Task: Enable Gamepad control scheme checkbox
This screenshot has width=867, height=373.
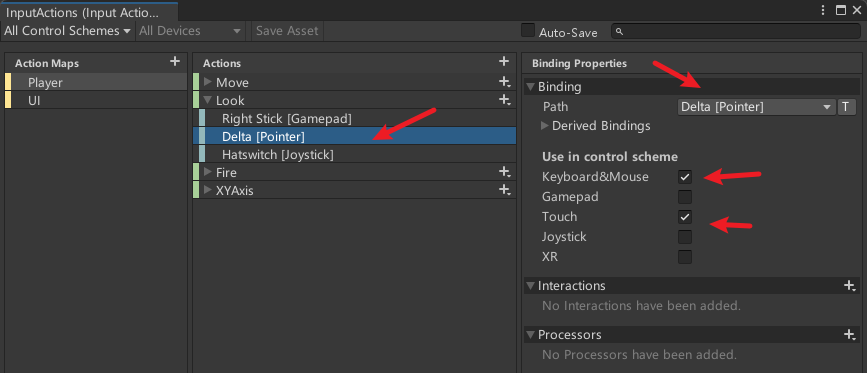Action: 685,197
